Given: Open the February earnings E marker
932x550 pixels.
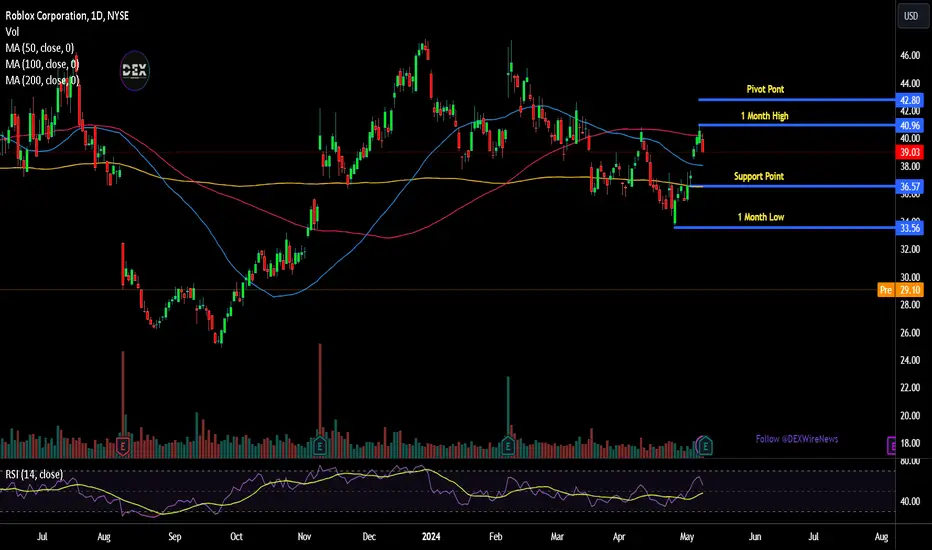Looking at the screenshot, I should pos(508,445).
